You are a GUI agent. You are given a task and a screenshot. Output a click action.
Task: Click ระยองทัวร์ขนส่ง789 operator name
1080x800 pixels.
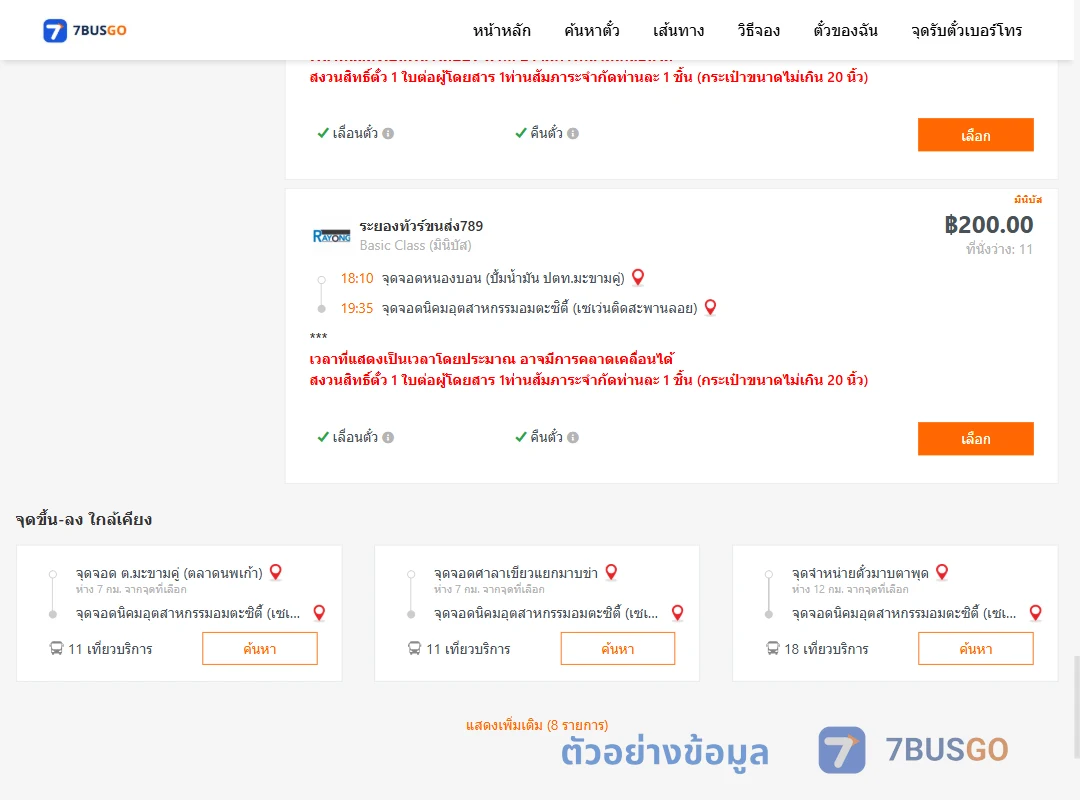point(421,226)
